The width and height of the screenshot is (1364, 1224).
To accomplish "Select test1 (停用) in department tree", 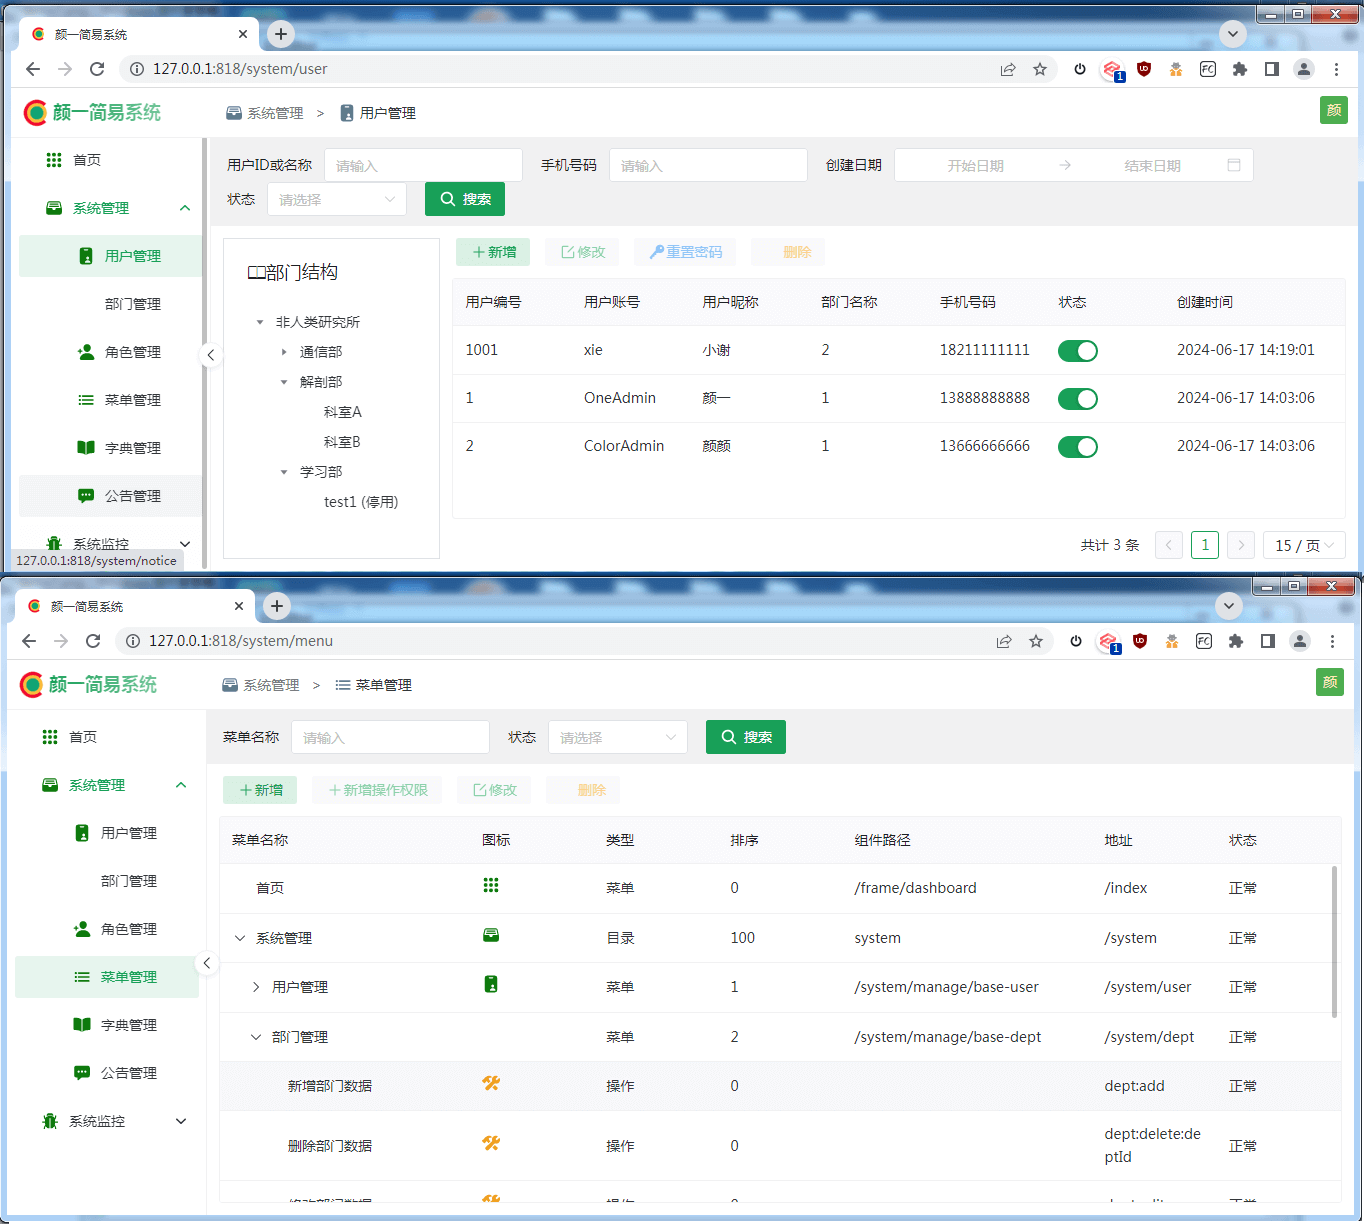I will [x=361, y=502].
